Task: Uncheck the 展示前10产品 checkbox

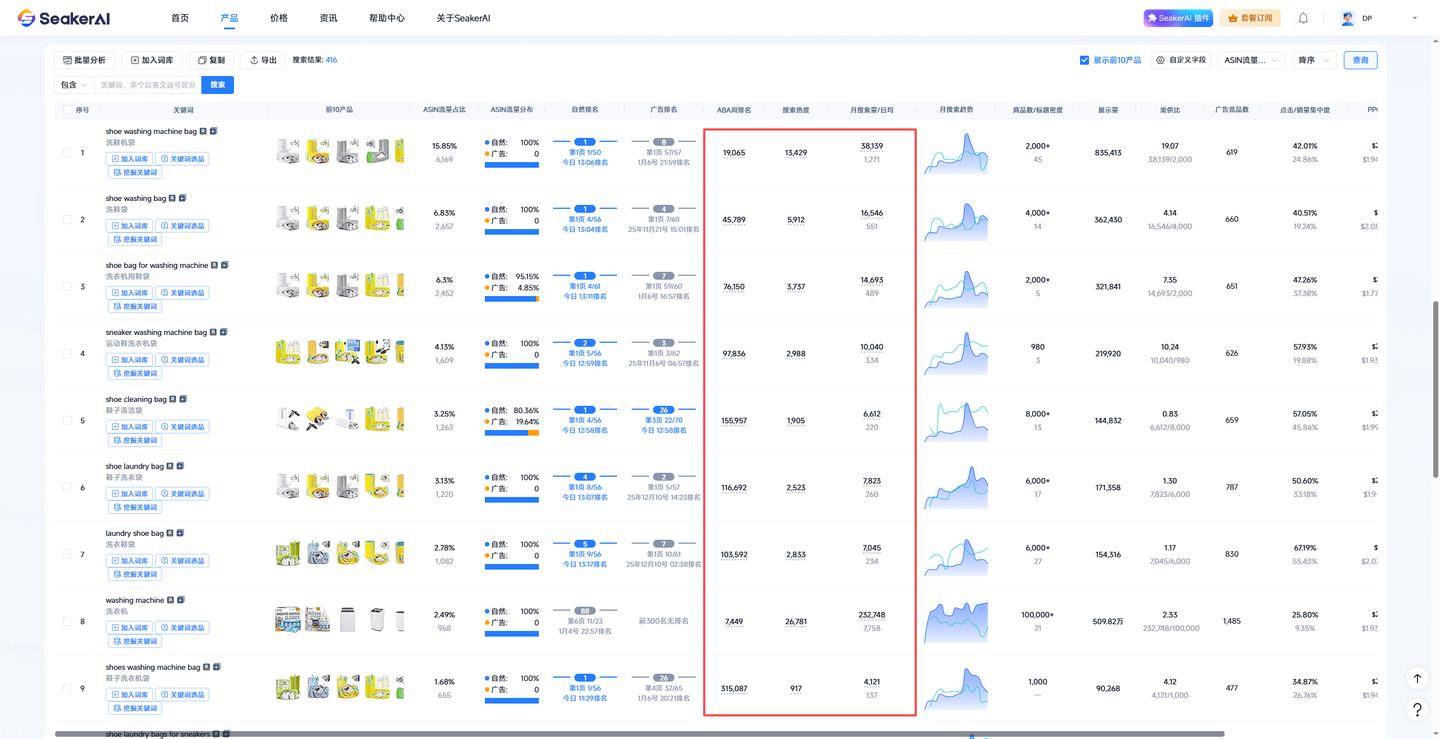Action: (x=1084, y=60)
